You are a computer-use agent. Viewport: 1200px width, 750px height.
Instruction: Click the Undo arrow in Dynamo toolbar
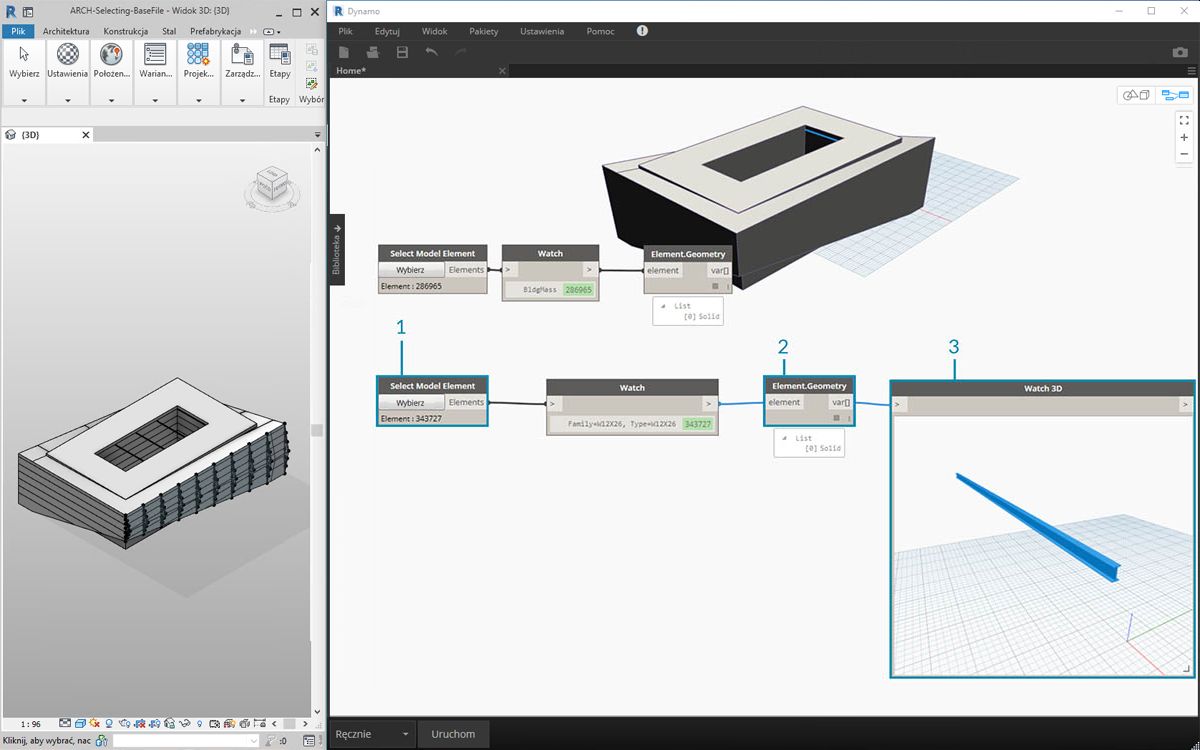click(x=431, y=51)
